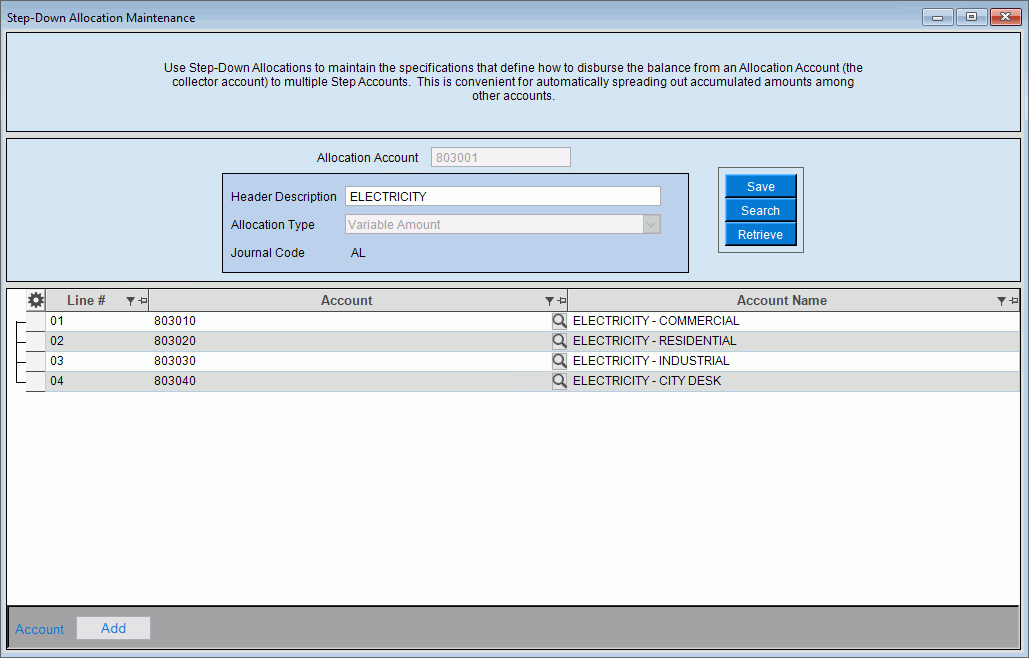The image size is (1029, 658).
Task: Pin the Account column
Action: 561,301
